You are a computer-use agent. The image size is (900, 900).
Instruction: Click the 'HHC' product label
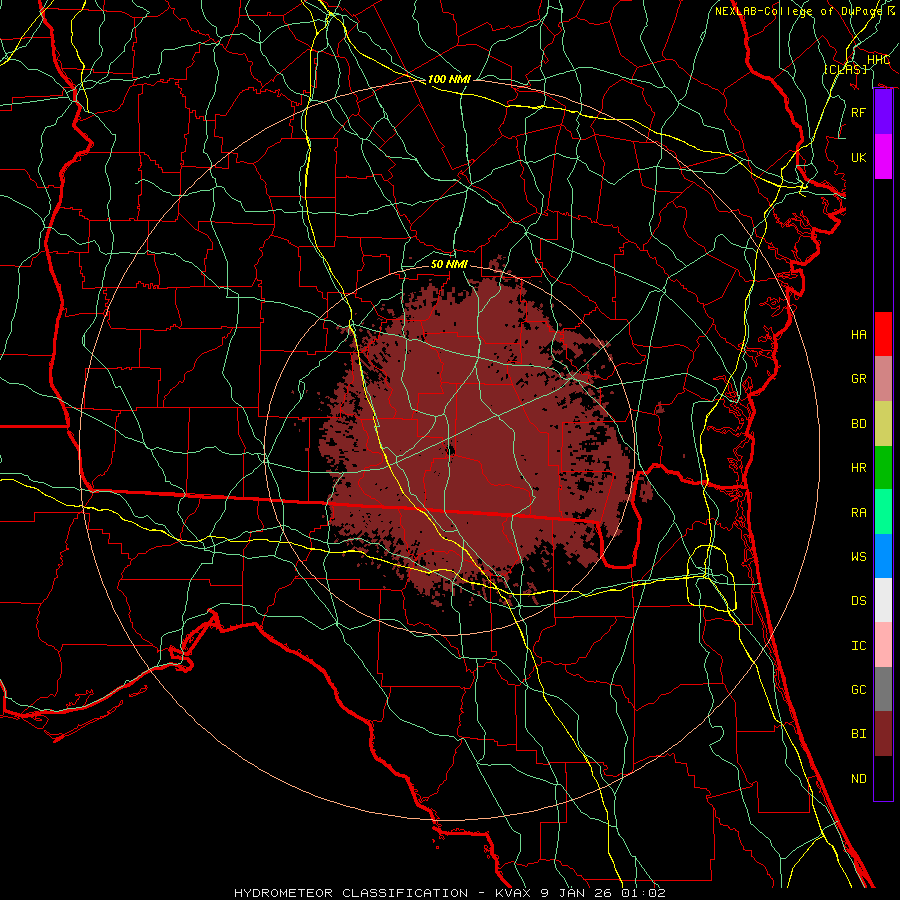point(878,60)
